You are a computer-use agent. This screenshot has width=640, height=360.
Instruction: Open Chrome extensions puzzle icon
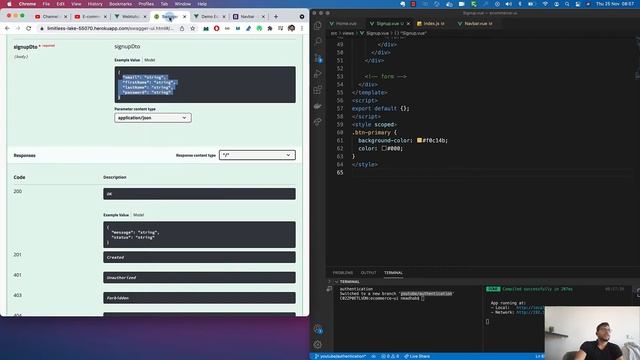(270, 28)
